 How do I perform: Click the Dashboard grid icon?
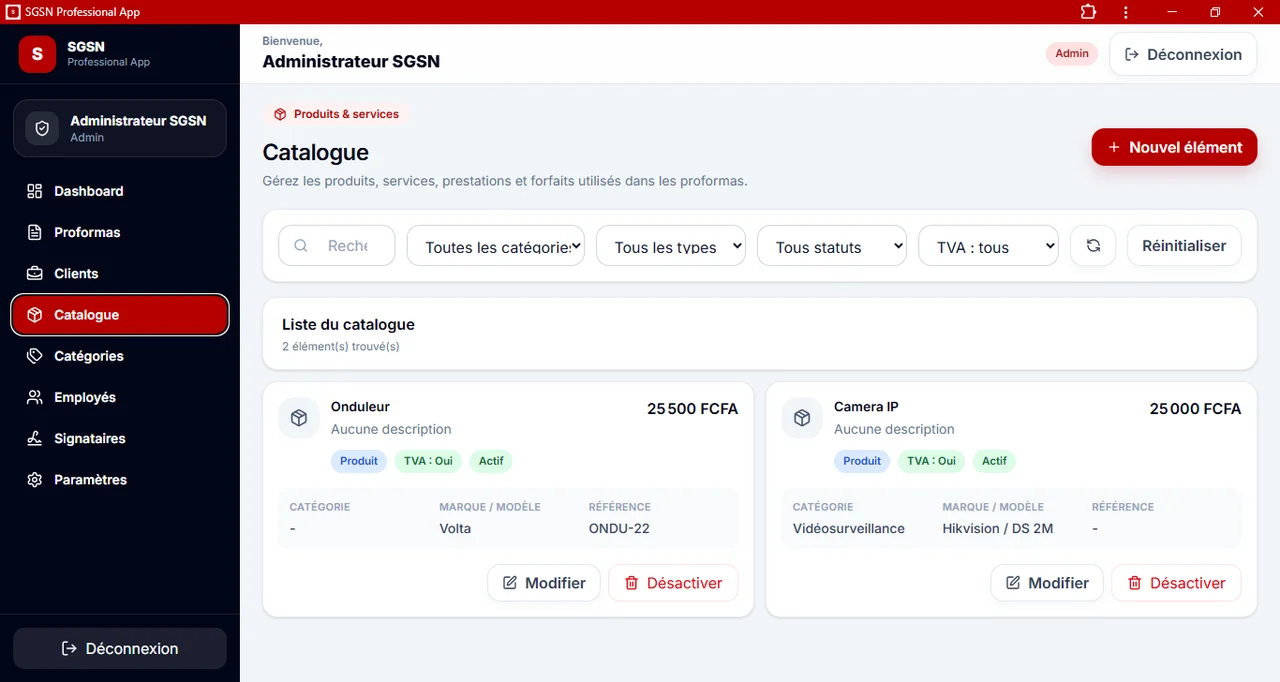point(35,191)
